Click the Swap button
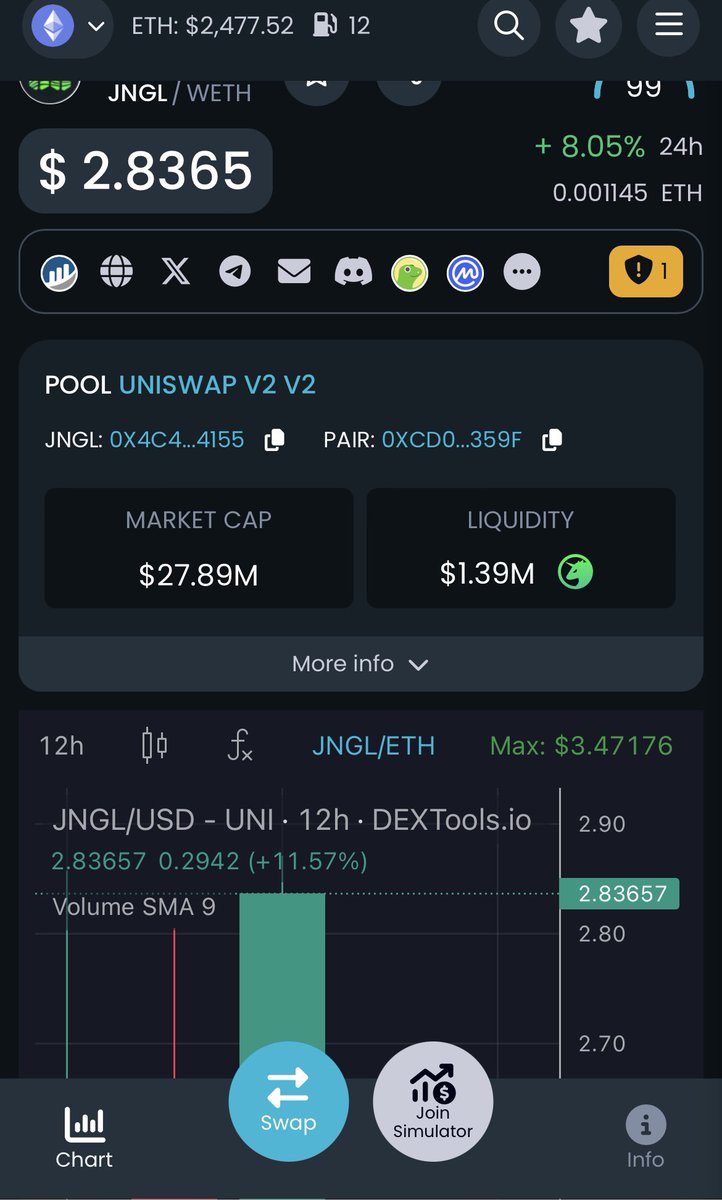The height and width of the screenshot is (1200, 722). [x=288, y=1101]
